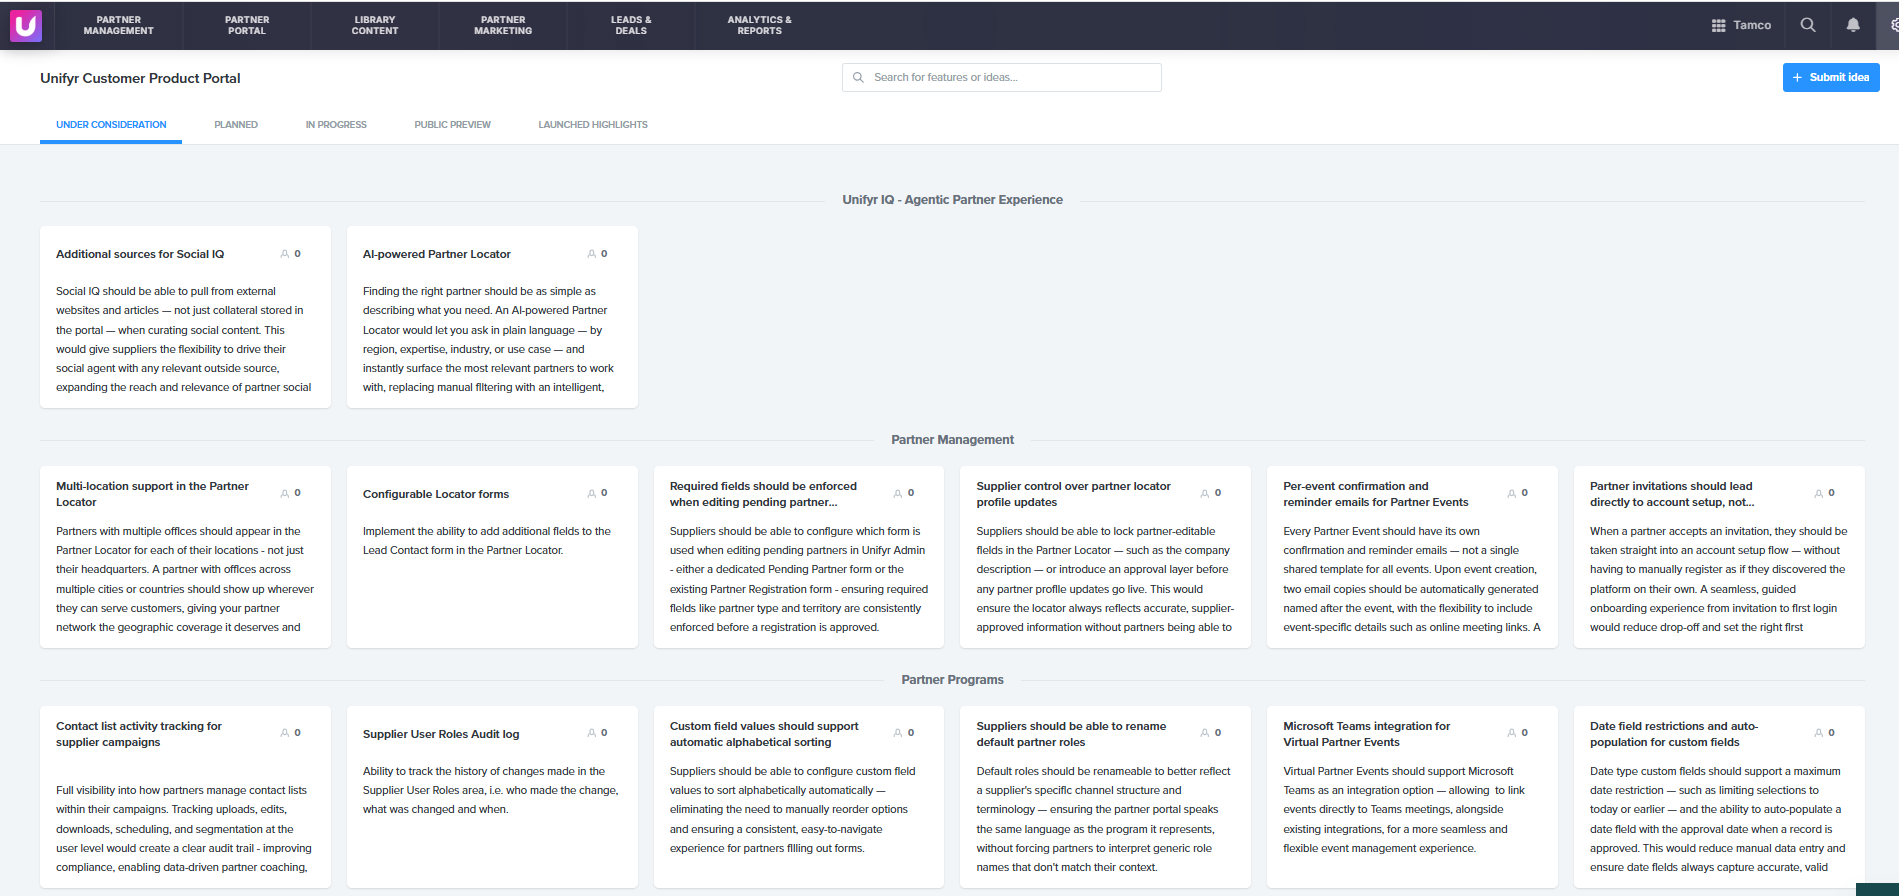
Task: Click the Tamco account label
Action: 1752,26
